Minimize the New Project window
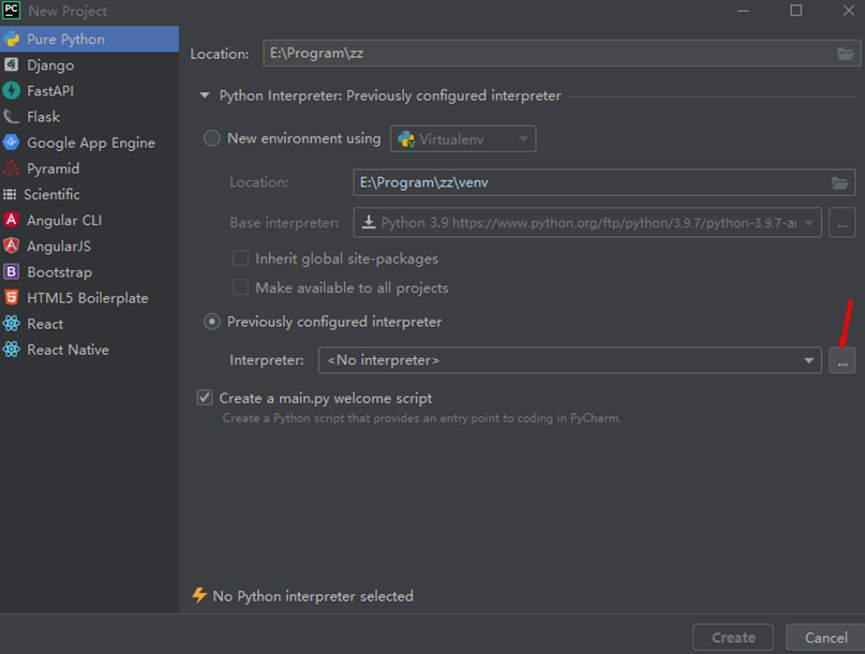 (743, 10)
